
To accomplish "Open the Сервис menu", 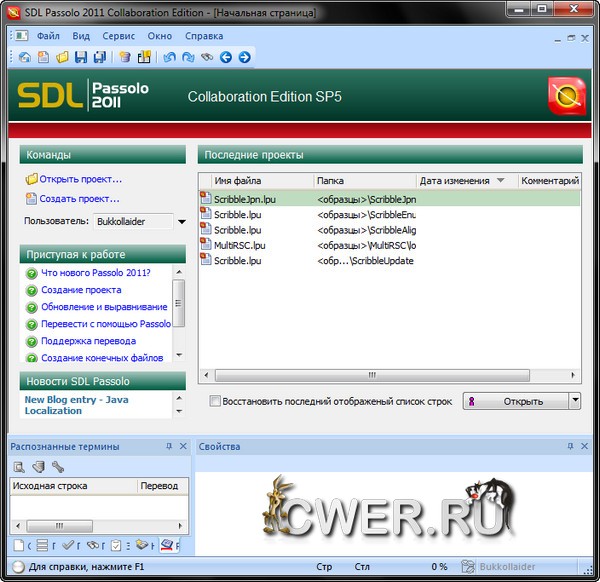I will coord(118,36).
